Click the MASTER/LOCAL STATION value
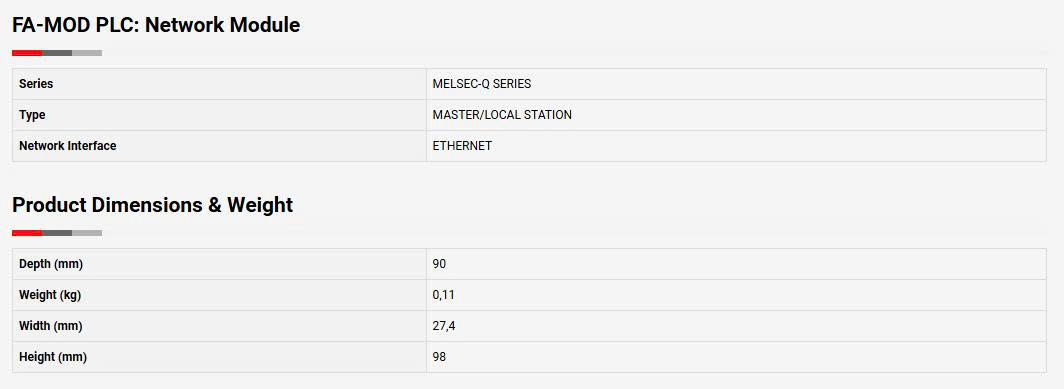This screenshot has height=389, width=1064. point(502,115)
